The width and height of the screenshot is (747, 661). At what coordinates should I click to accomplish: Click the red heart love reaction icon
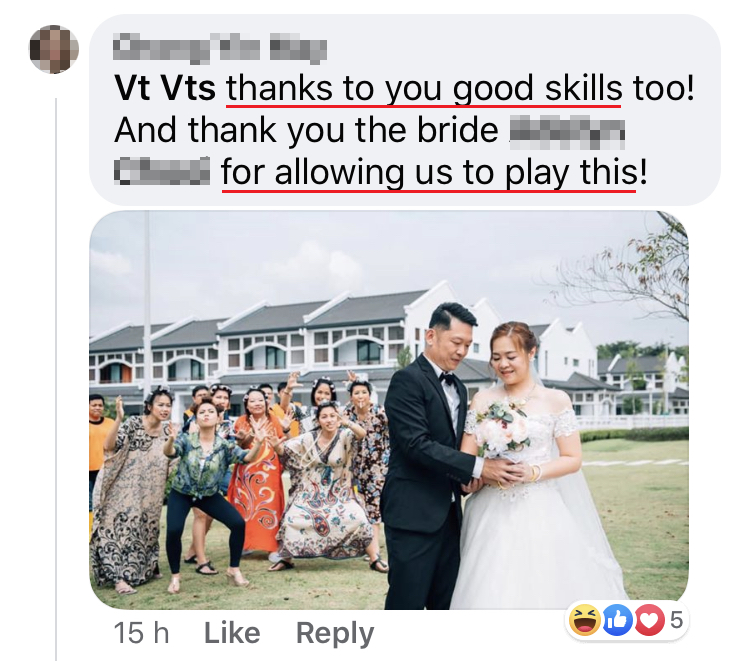click(x=649, y=620)
